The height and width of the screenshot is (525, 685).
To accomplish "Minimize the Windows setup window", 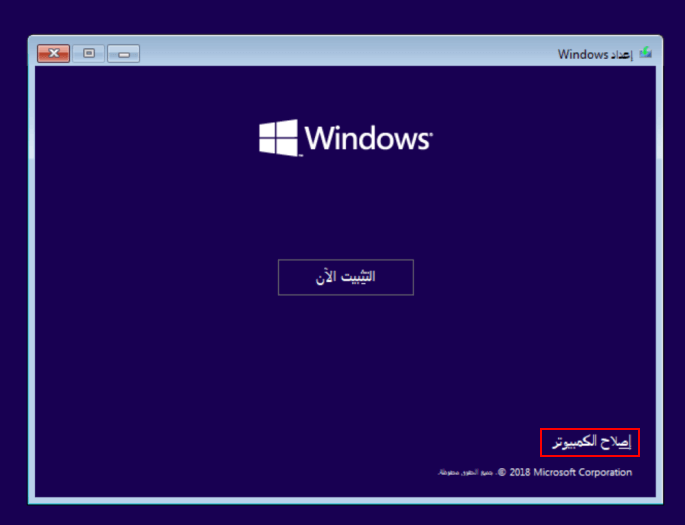I will [x=124, y=53].
